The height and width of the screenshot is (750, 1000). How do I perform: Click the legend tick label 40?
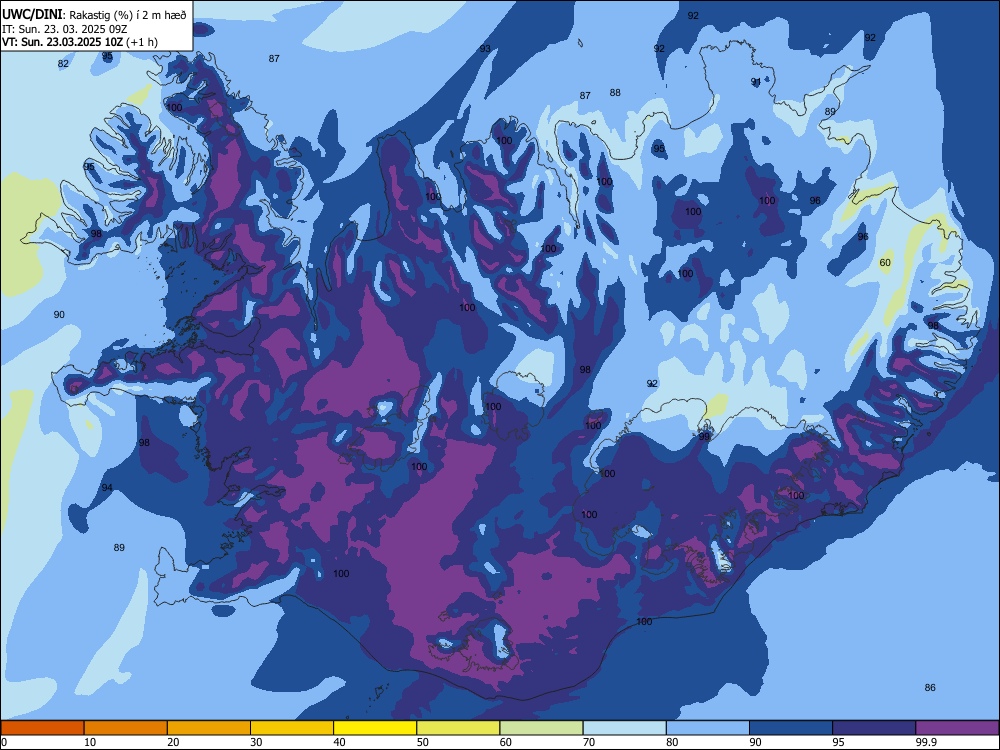[x=339, y=742]
